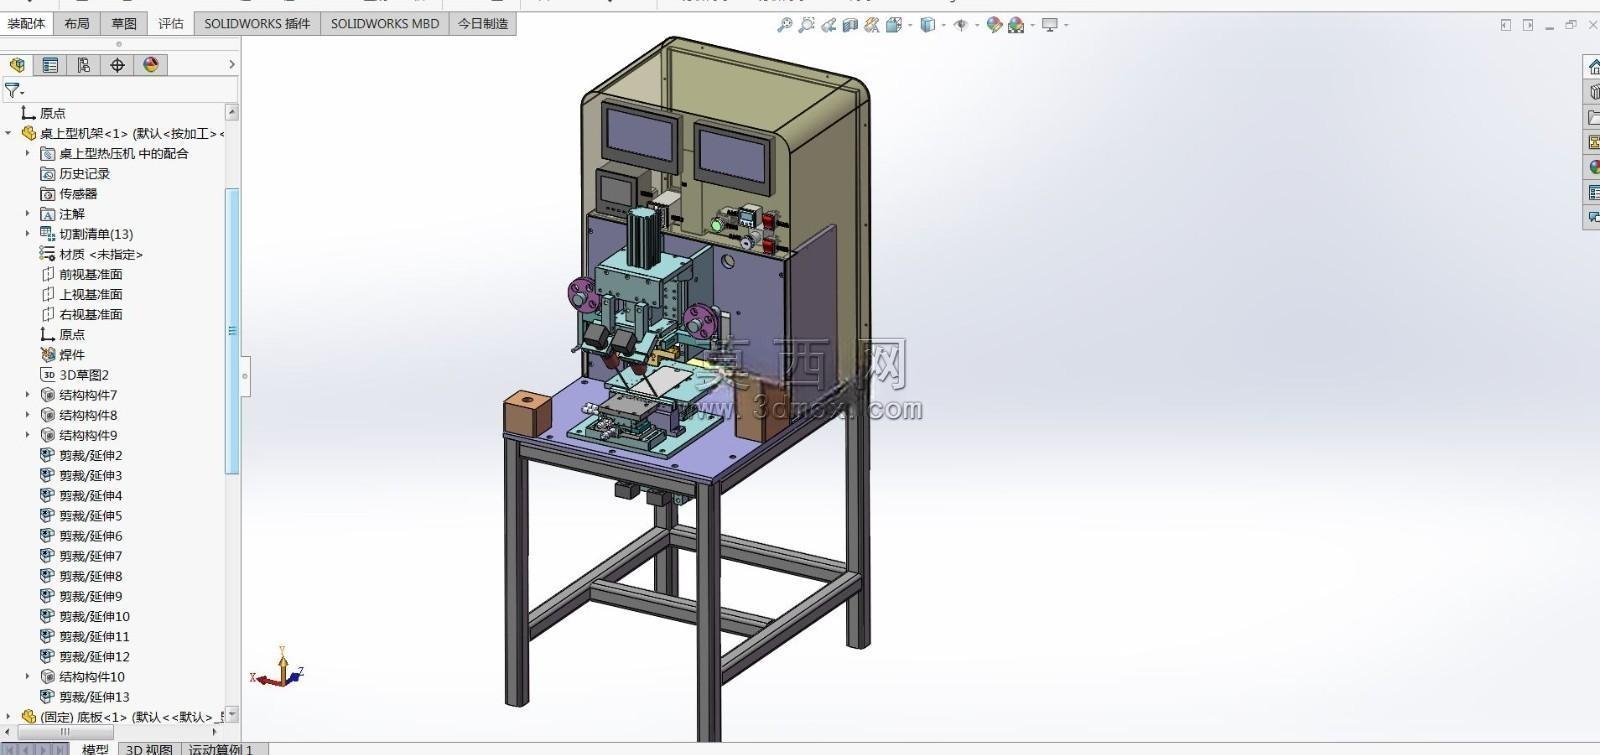Select 剪裁/延伸5 in the feature tree
1600x755 pixels.
[90, 516]
